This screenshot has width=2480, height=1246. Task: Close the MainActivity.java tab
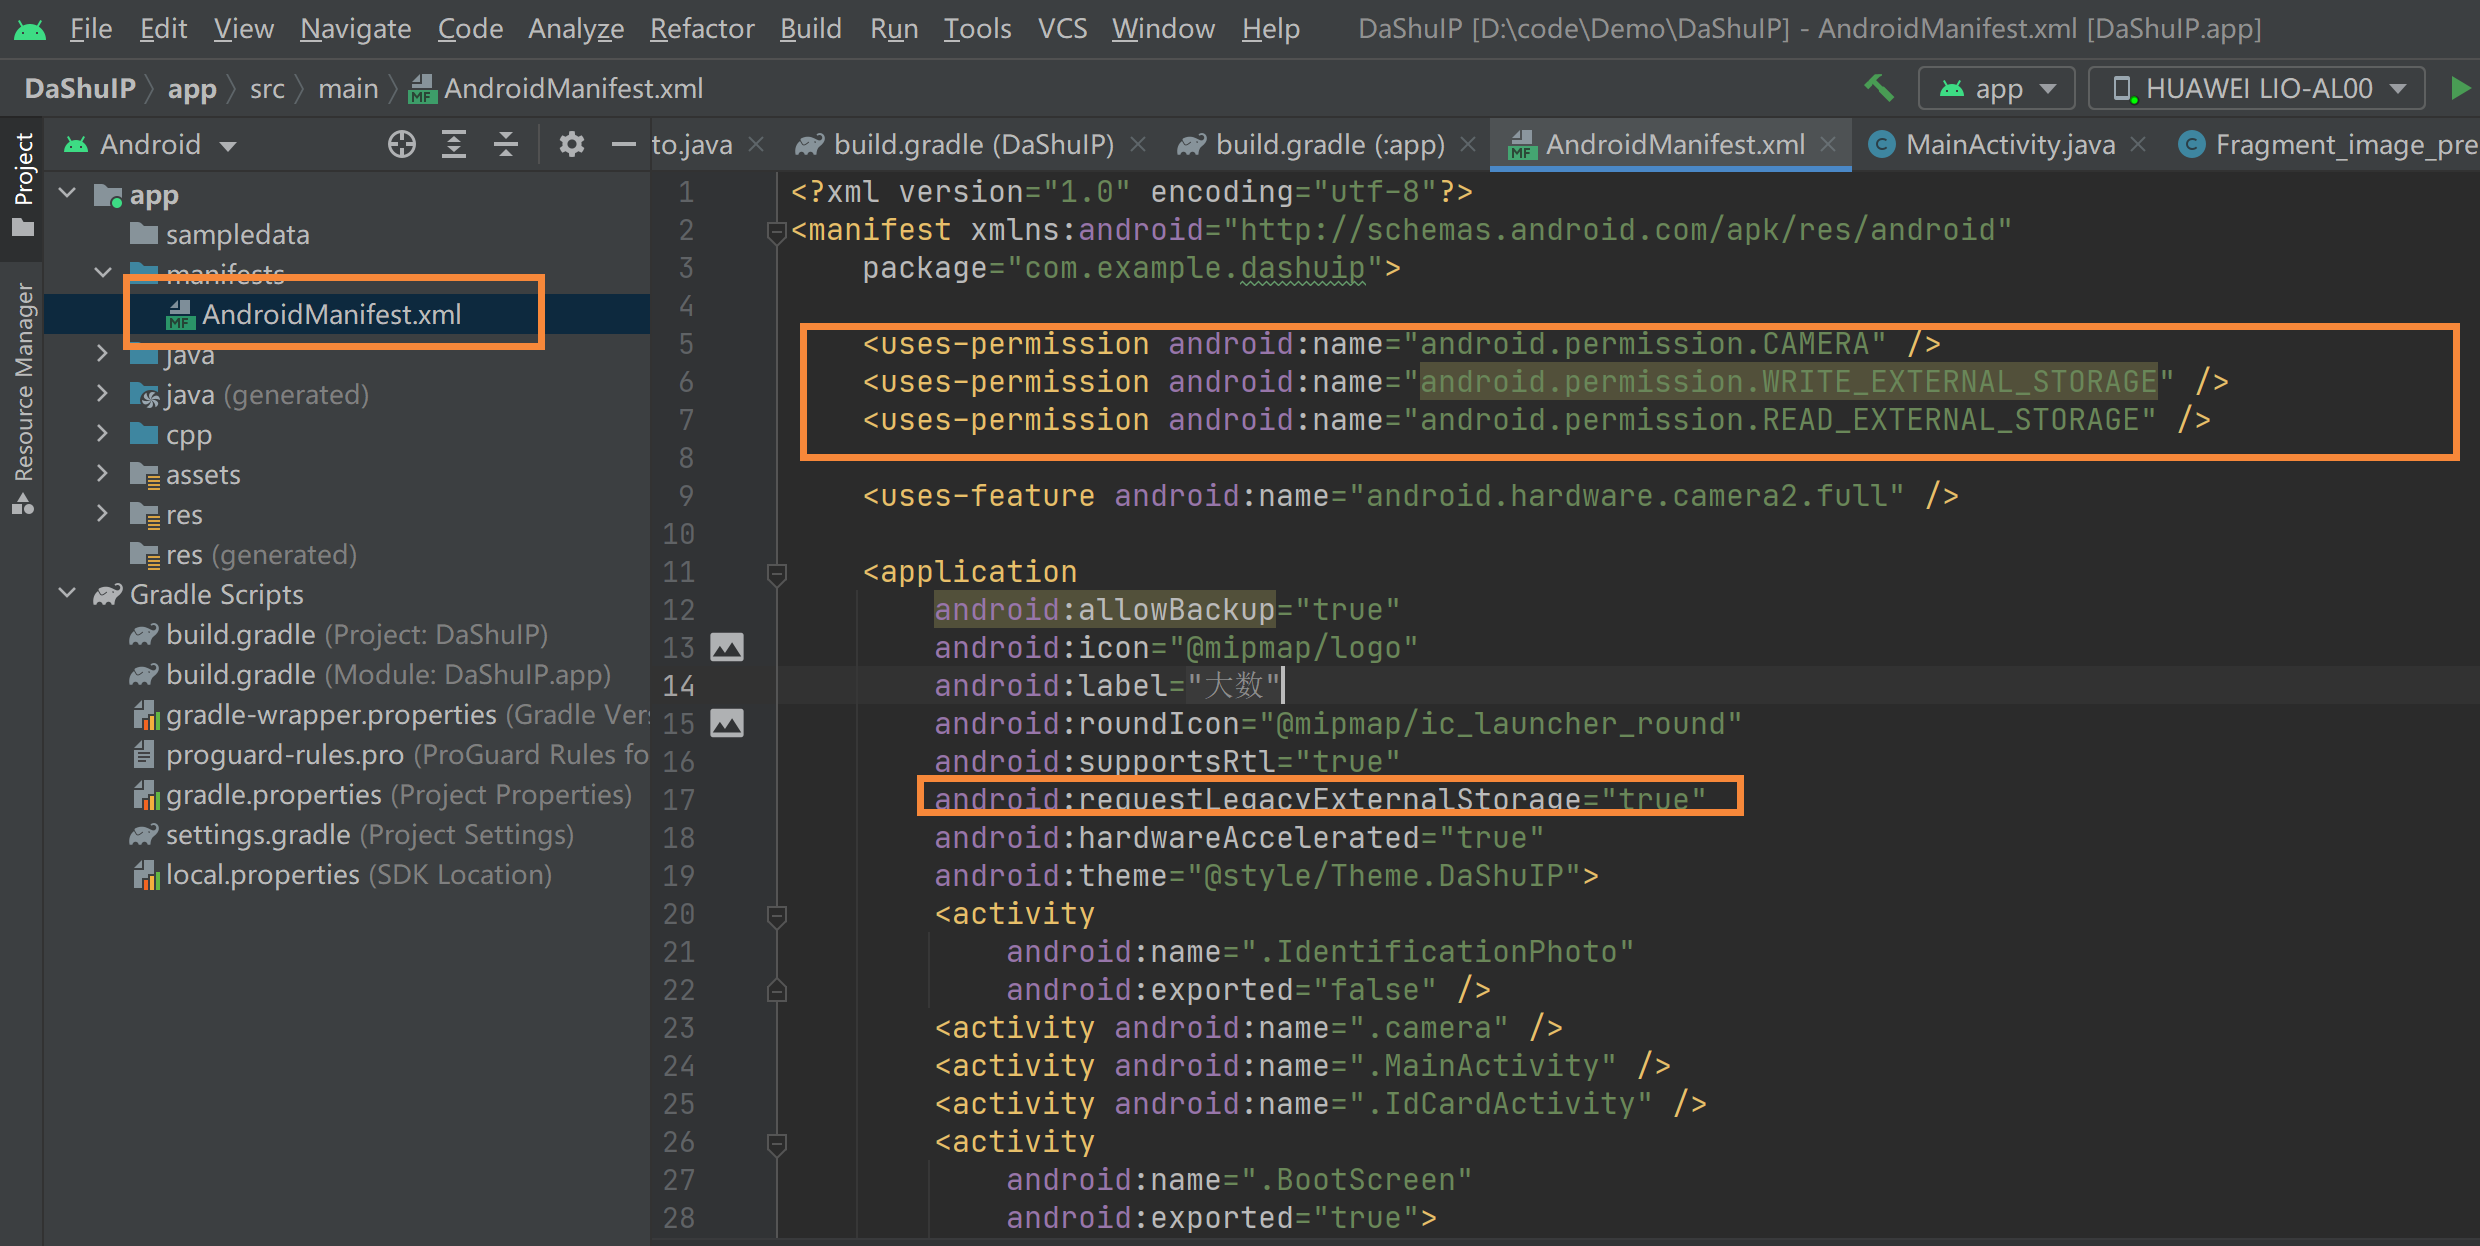coord(2138,145)
